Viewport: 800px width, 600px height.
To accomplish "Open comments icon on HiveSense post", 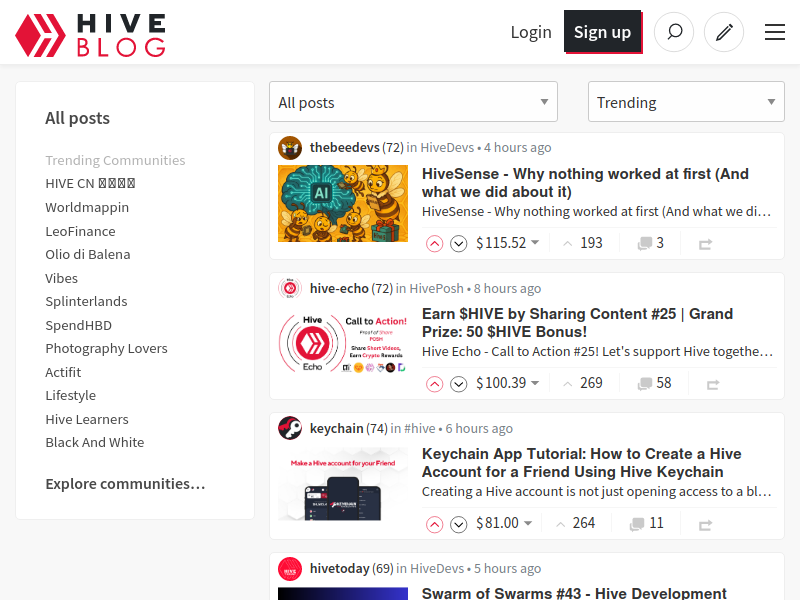I will tap(645, 243).
